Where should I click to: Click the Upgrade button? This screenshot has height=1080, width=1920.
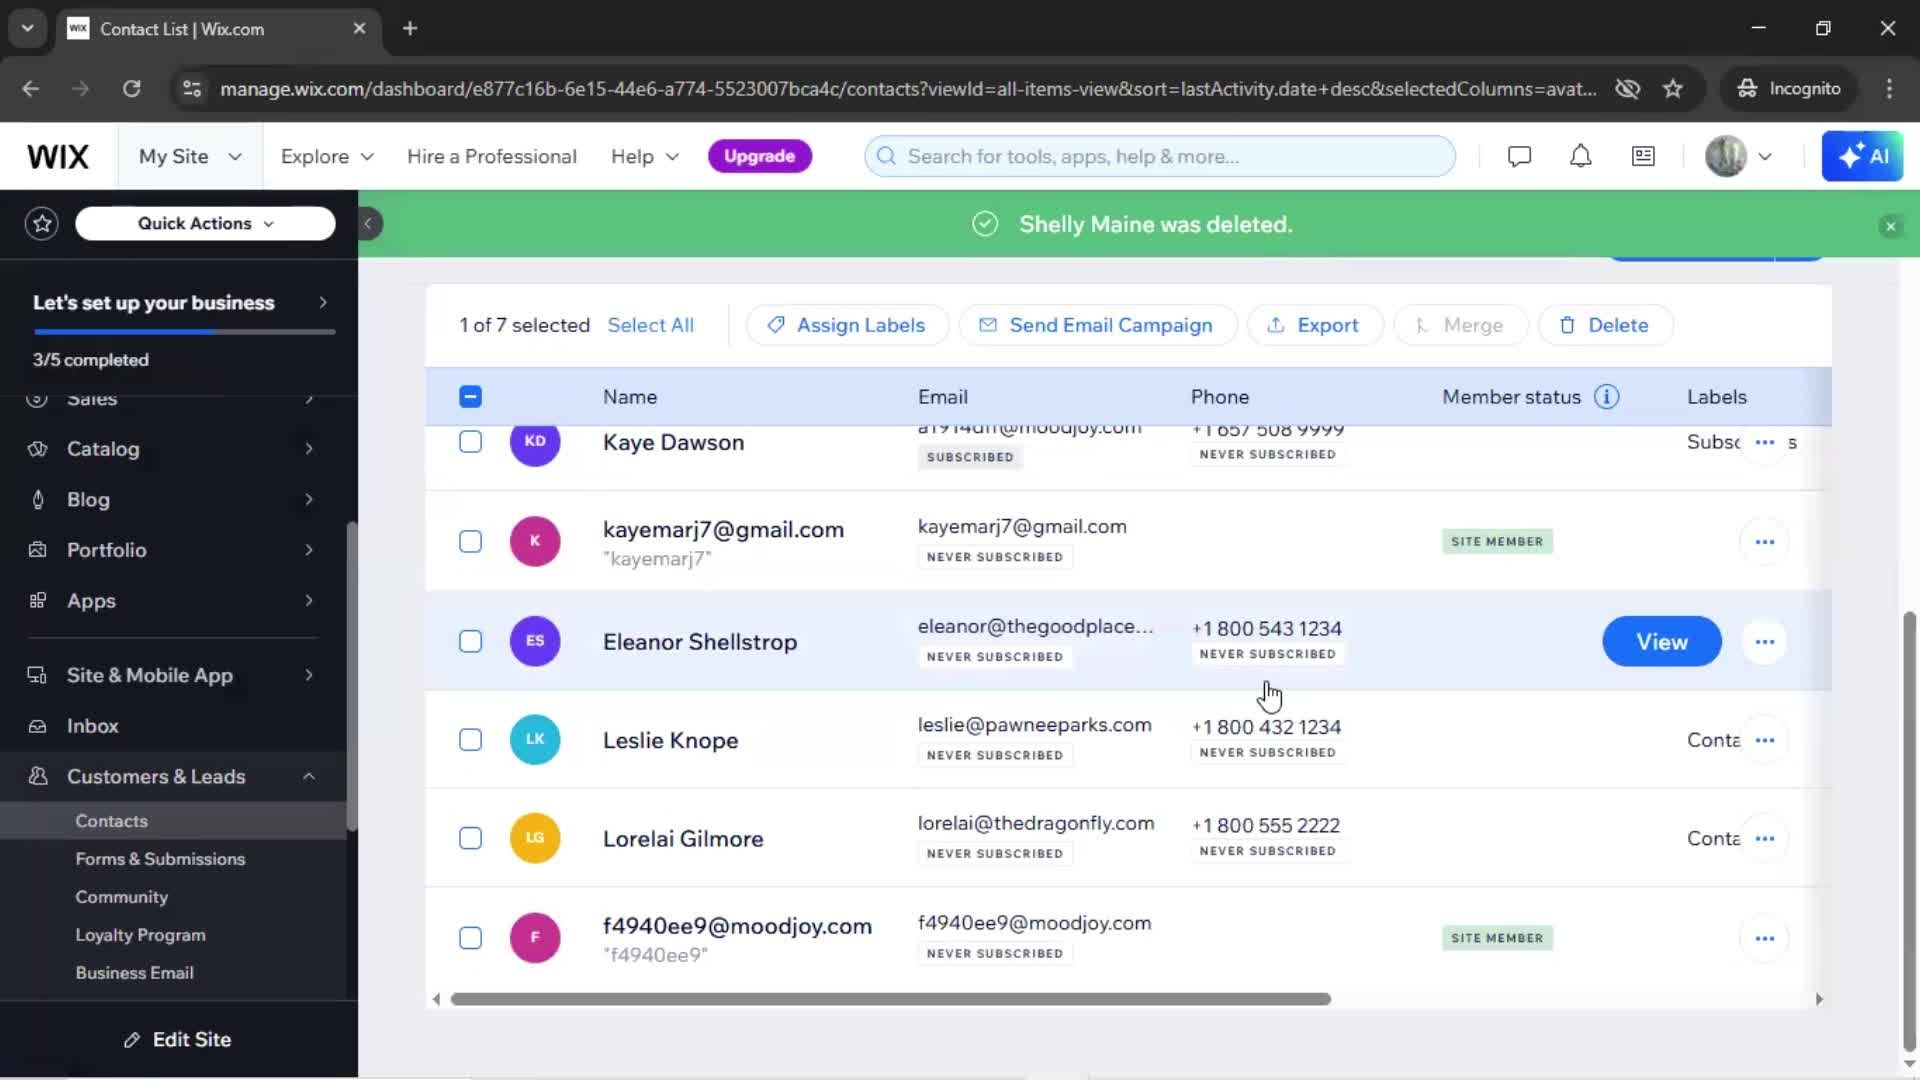(x=759, y=156)
